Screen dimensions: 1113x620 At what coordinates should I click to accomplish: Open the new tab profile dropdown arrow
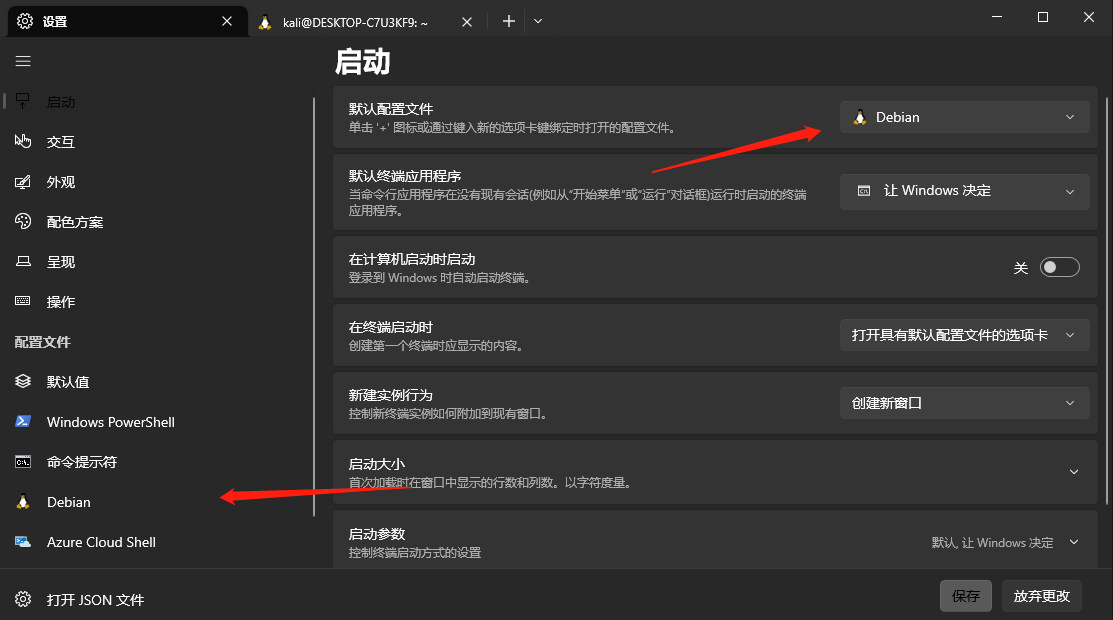click(x=538, y=21)
